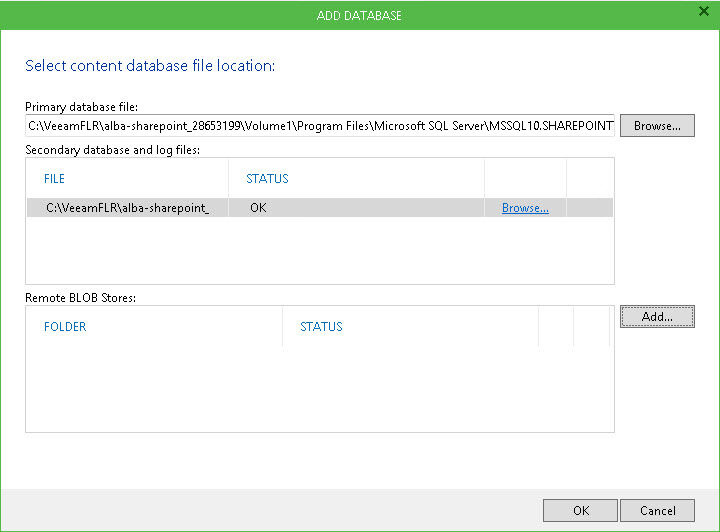The image size is (720, 532).
Task: Click the Primary database file path field
Action: click(320, 127)
